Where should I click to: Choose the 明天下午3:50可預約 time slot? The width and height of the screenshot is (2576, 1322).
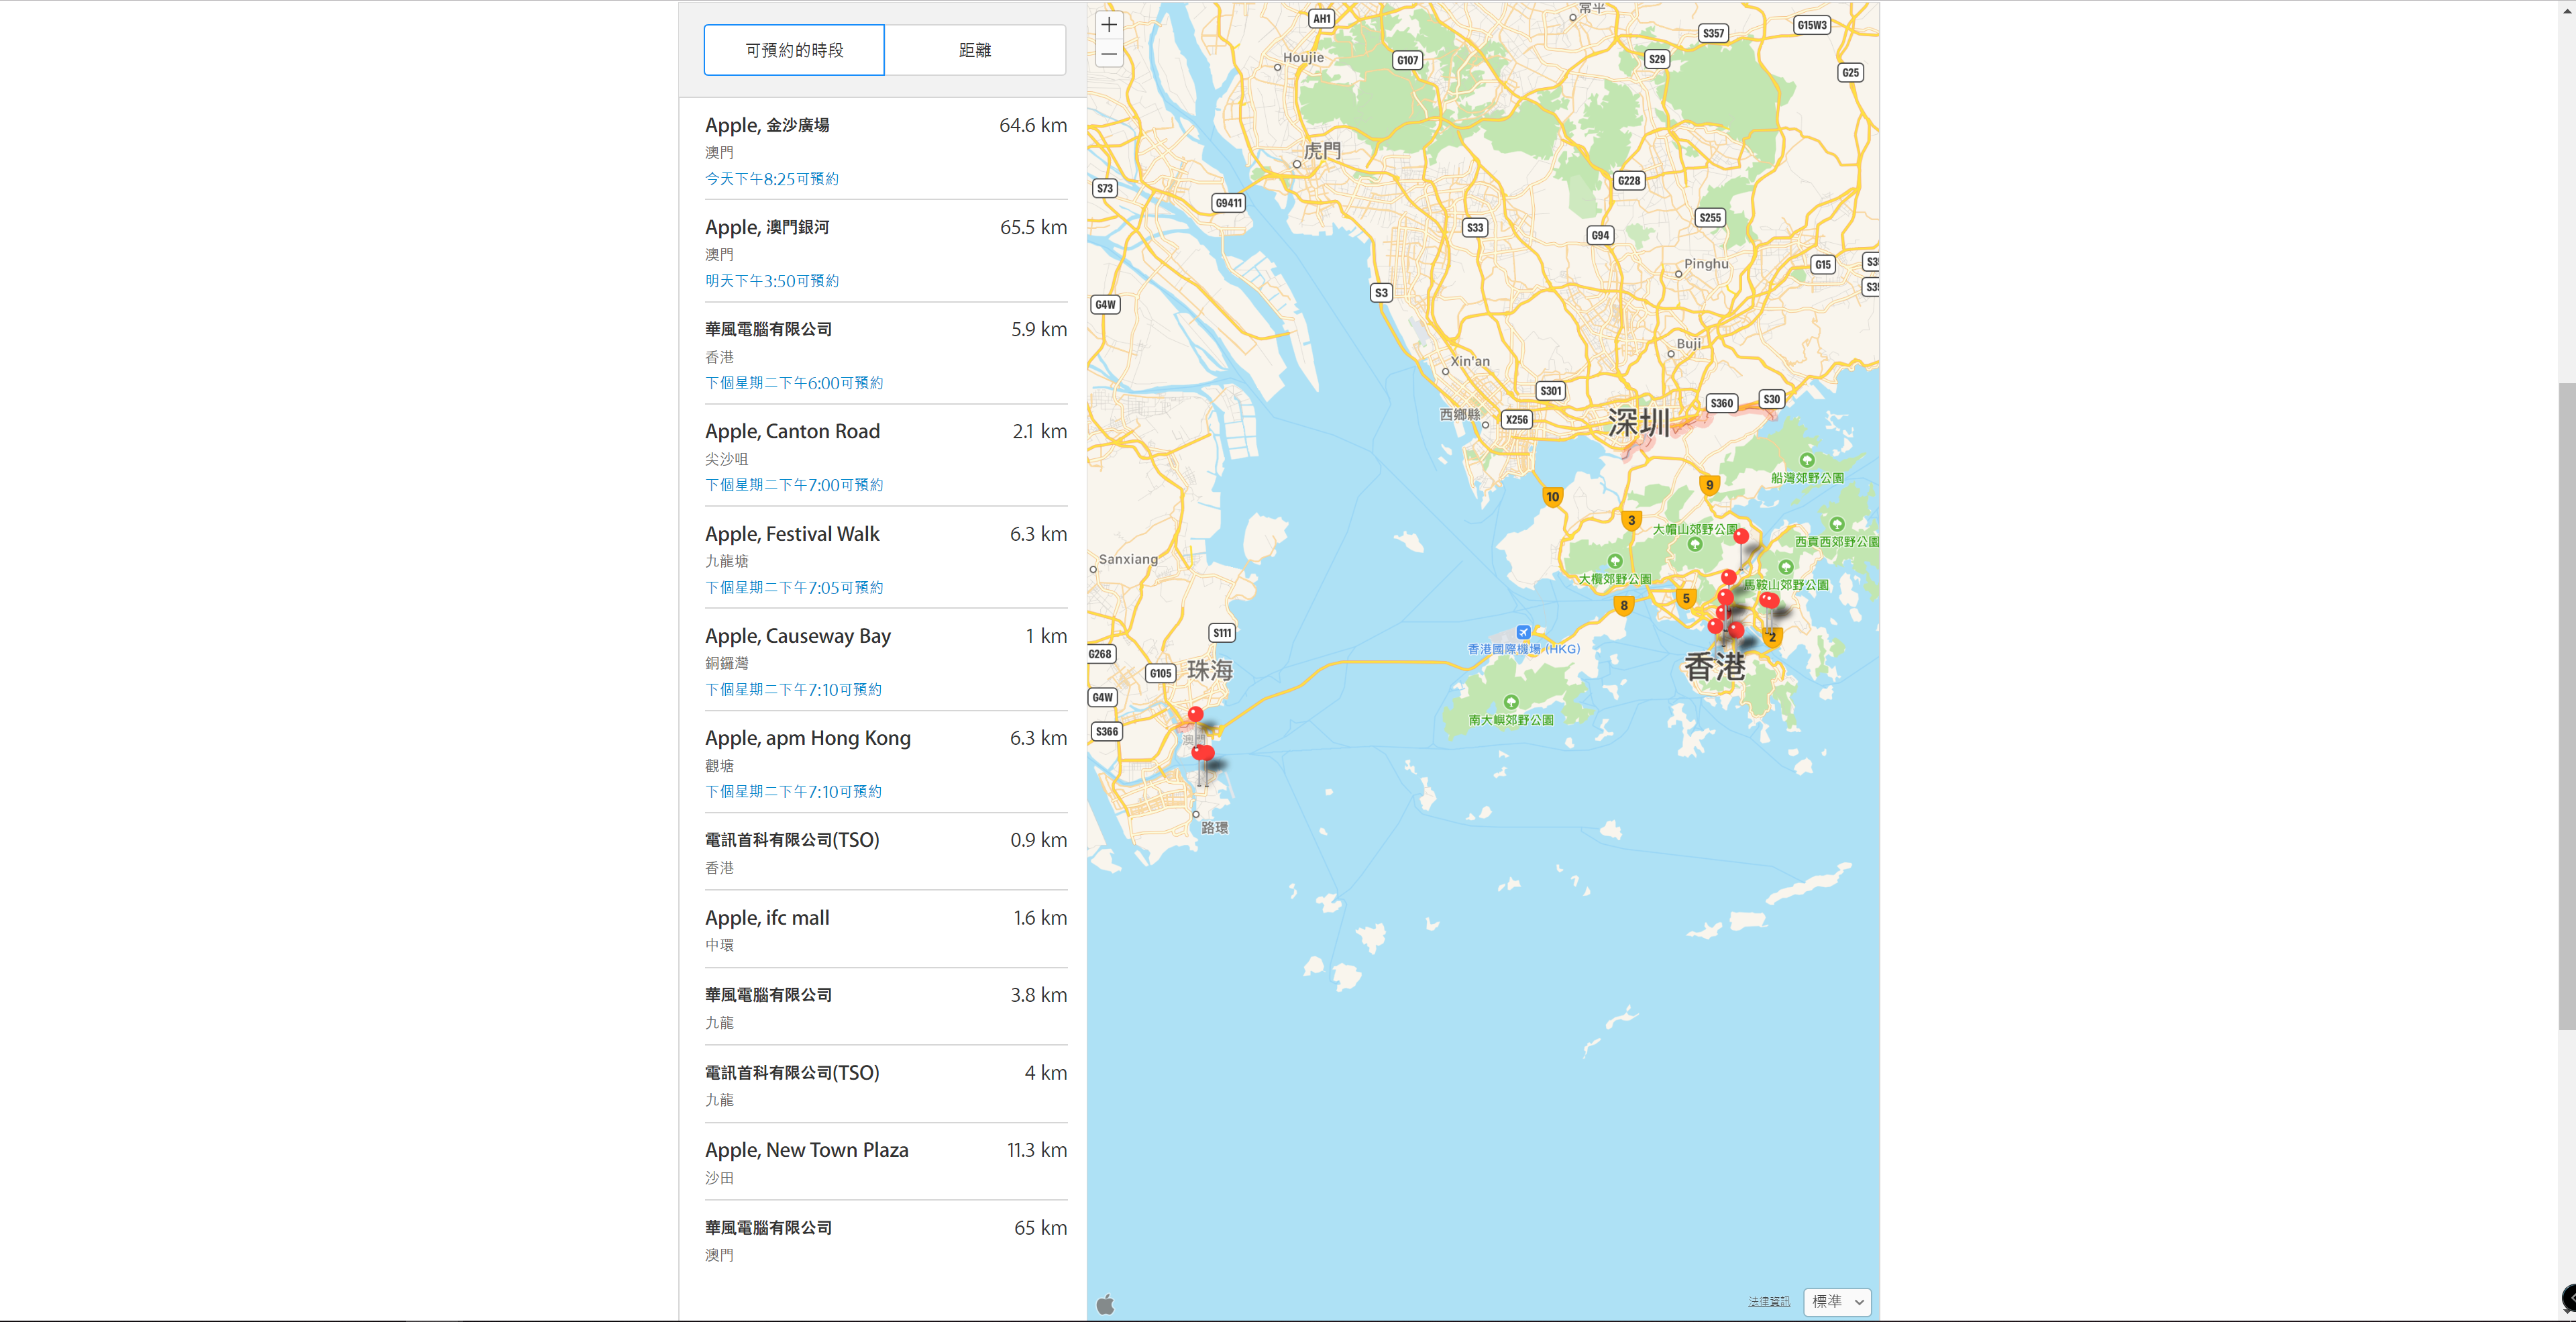coord(772,281)
